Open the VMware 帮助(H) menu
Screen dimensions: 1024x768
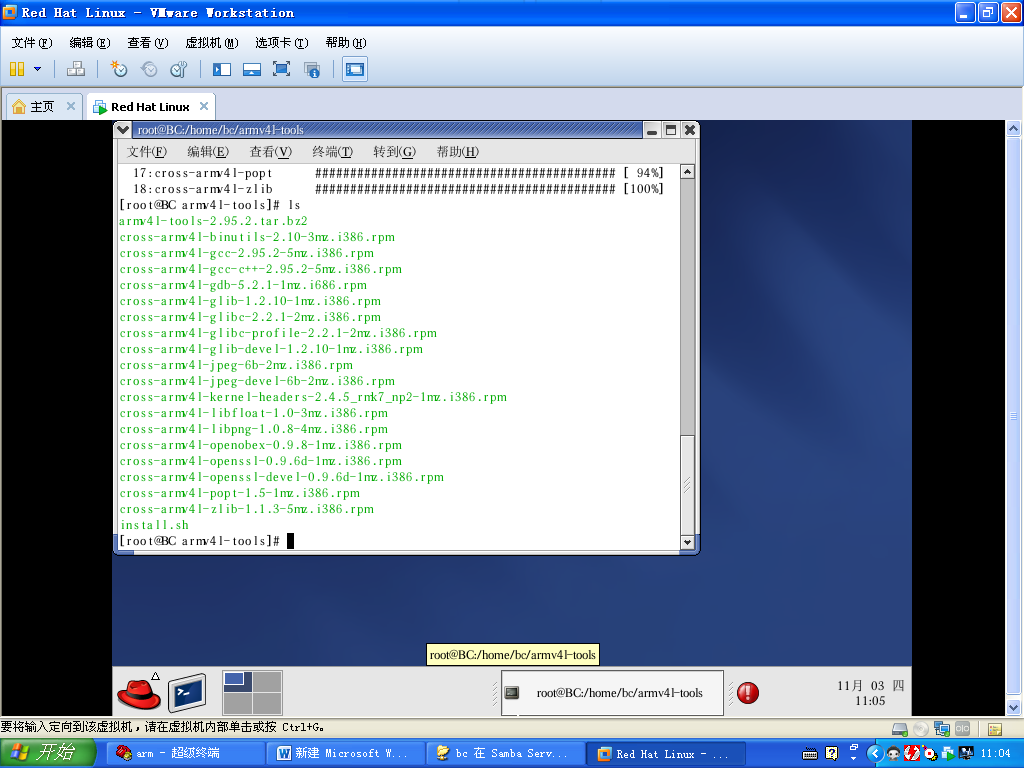click(345, 42)
